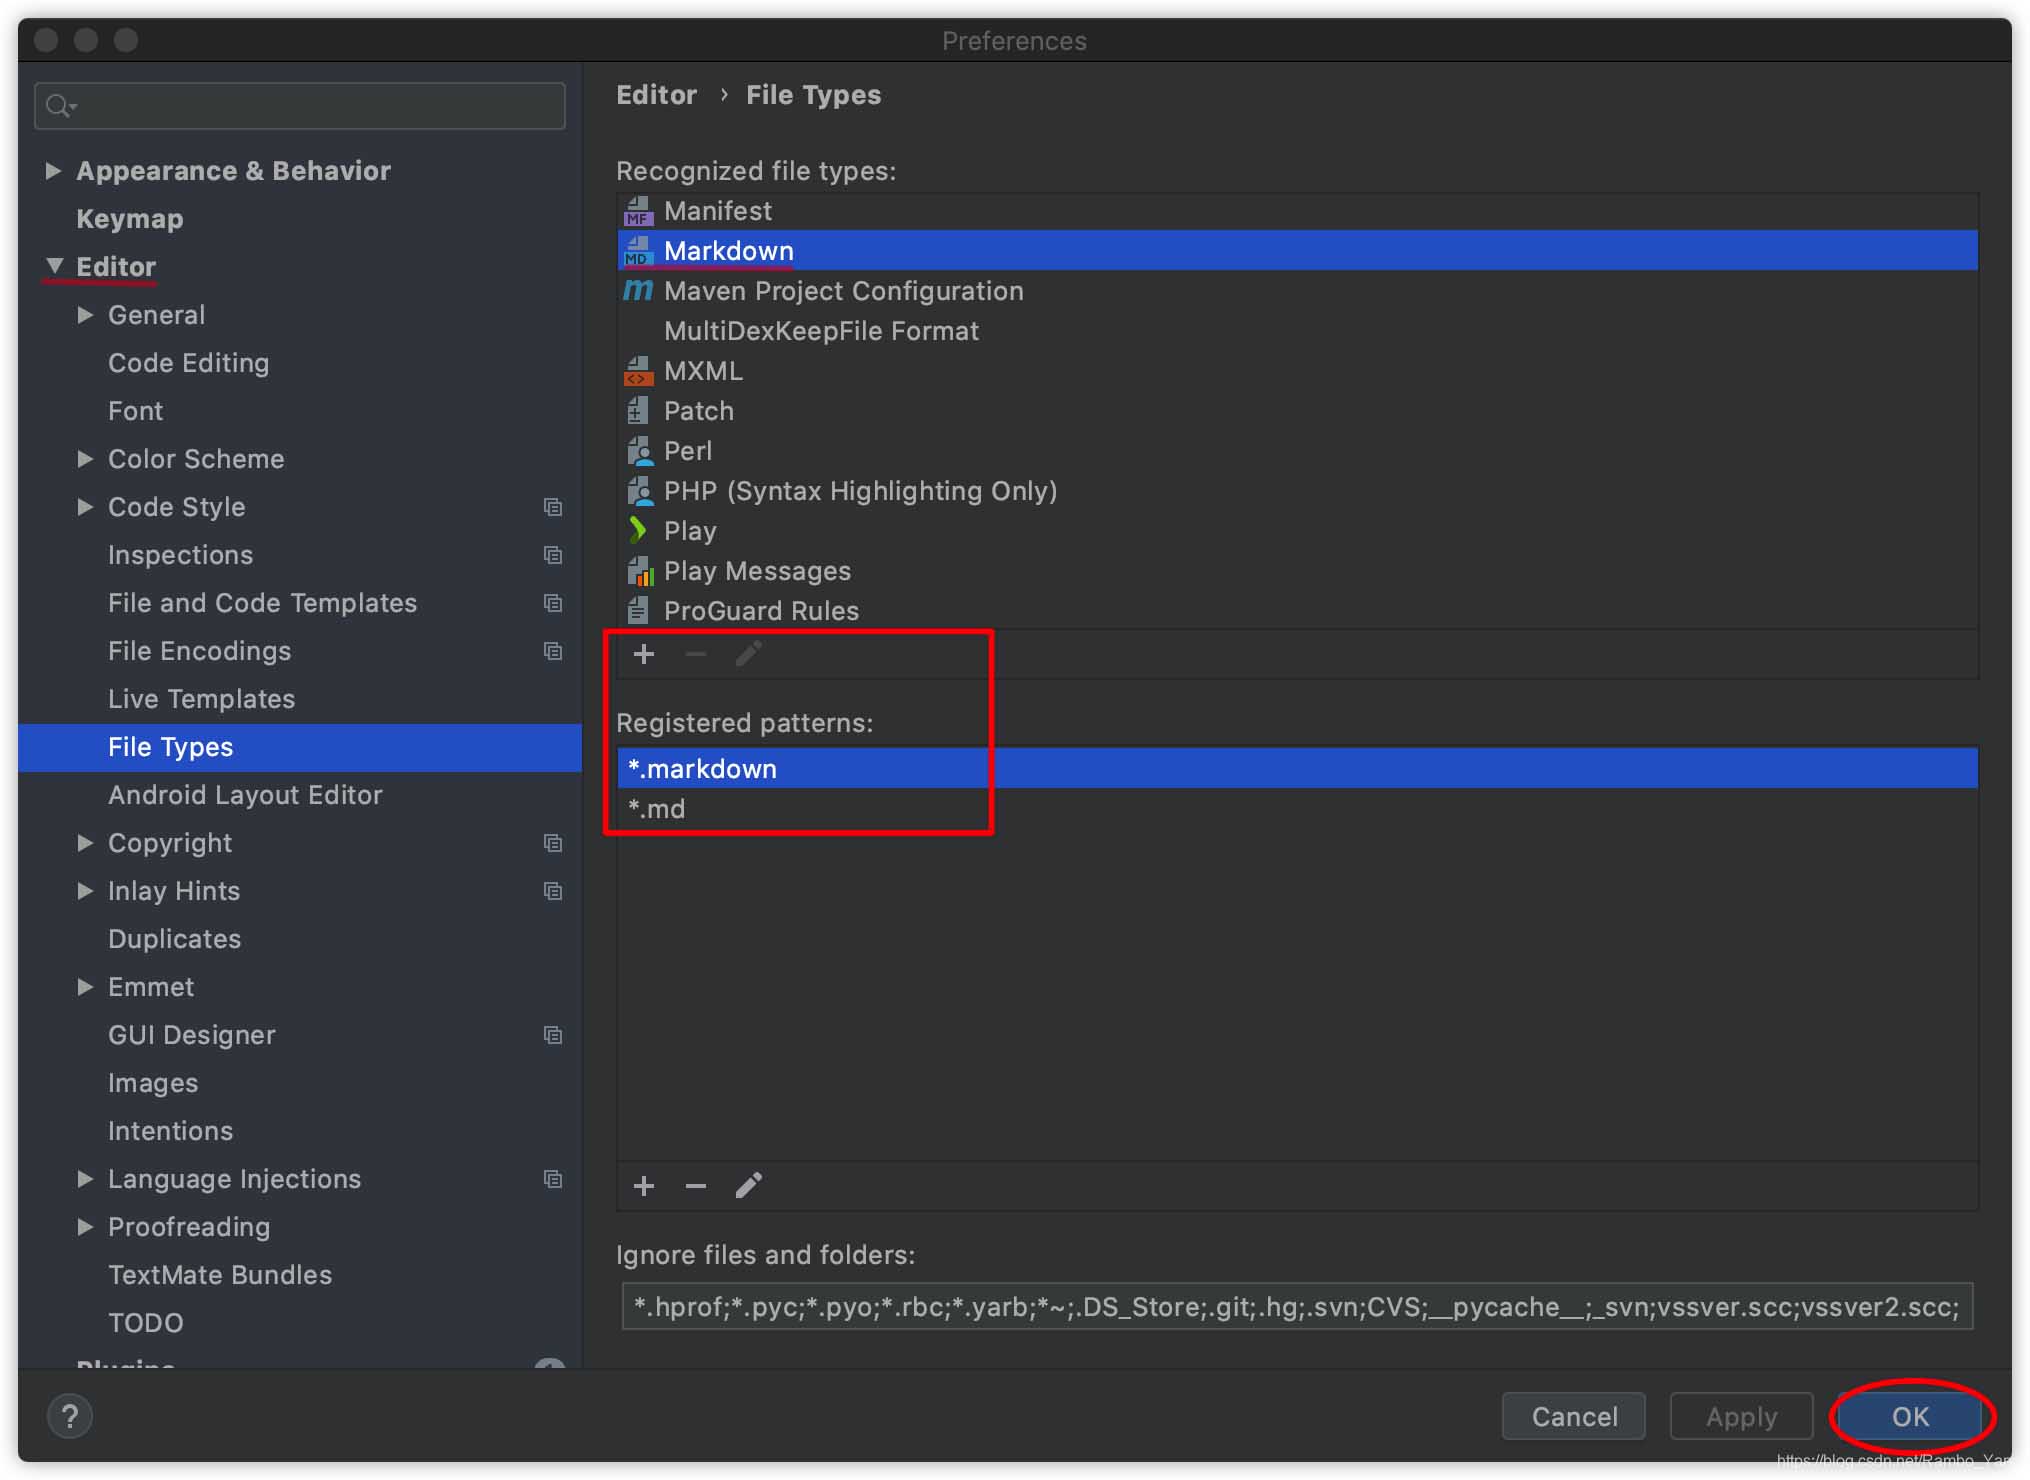This screenshot has height=1480, width=2030.
Task: Collapse the Editor section
Action: (x=54, y=266)
